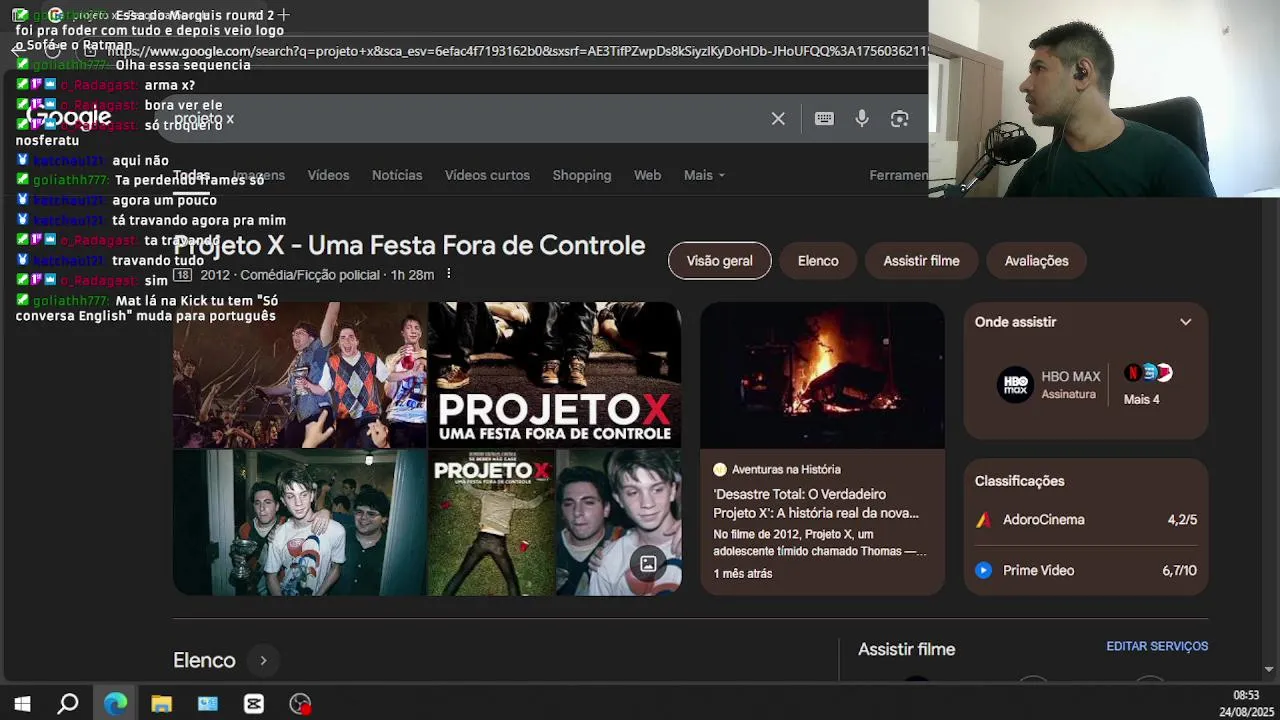Screen dimensions: 1280x720
Task: Switch to the Vídeos tab
Action: point(328,175)
